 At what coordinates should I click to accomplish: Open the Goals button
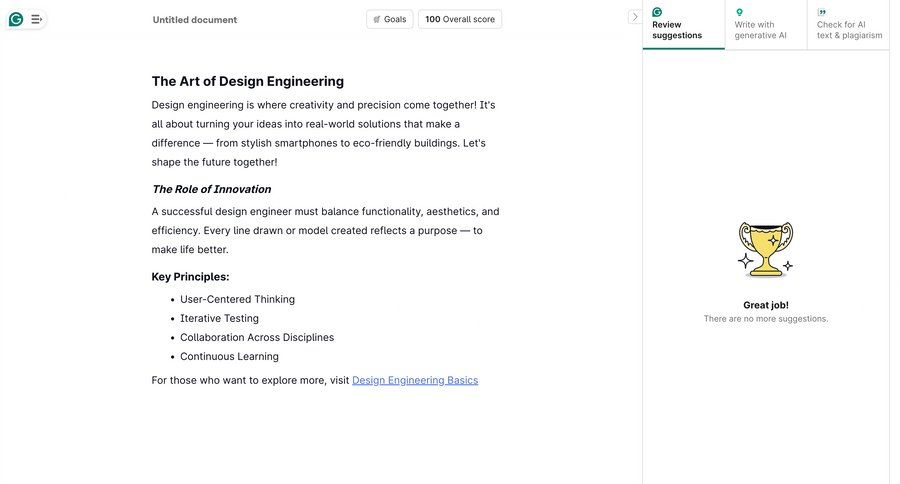pos(390,19)
